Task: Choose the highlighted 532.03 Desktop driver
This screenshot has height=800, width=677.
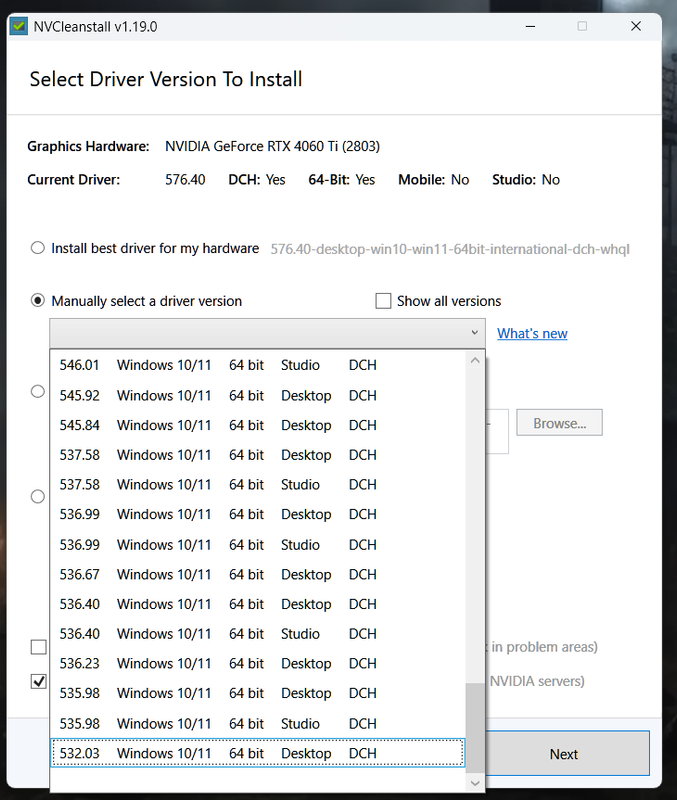Action: tap(258, 753)
